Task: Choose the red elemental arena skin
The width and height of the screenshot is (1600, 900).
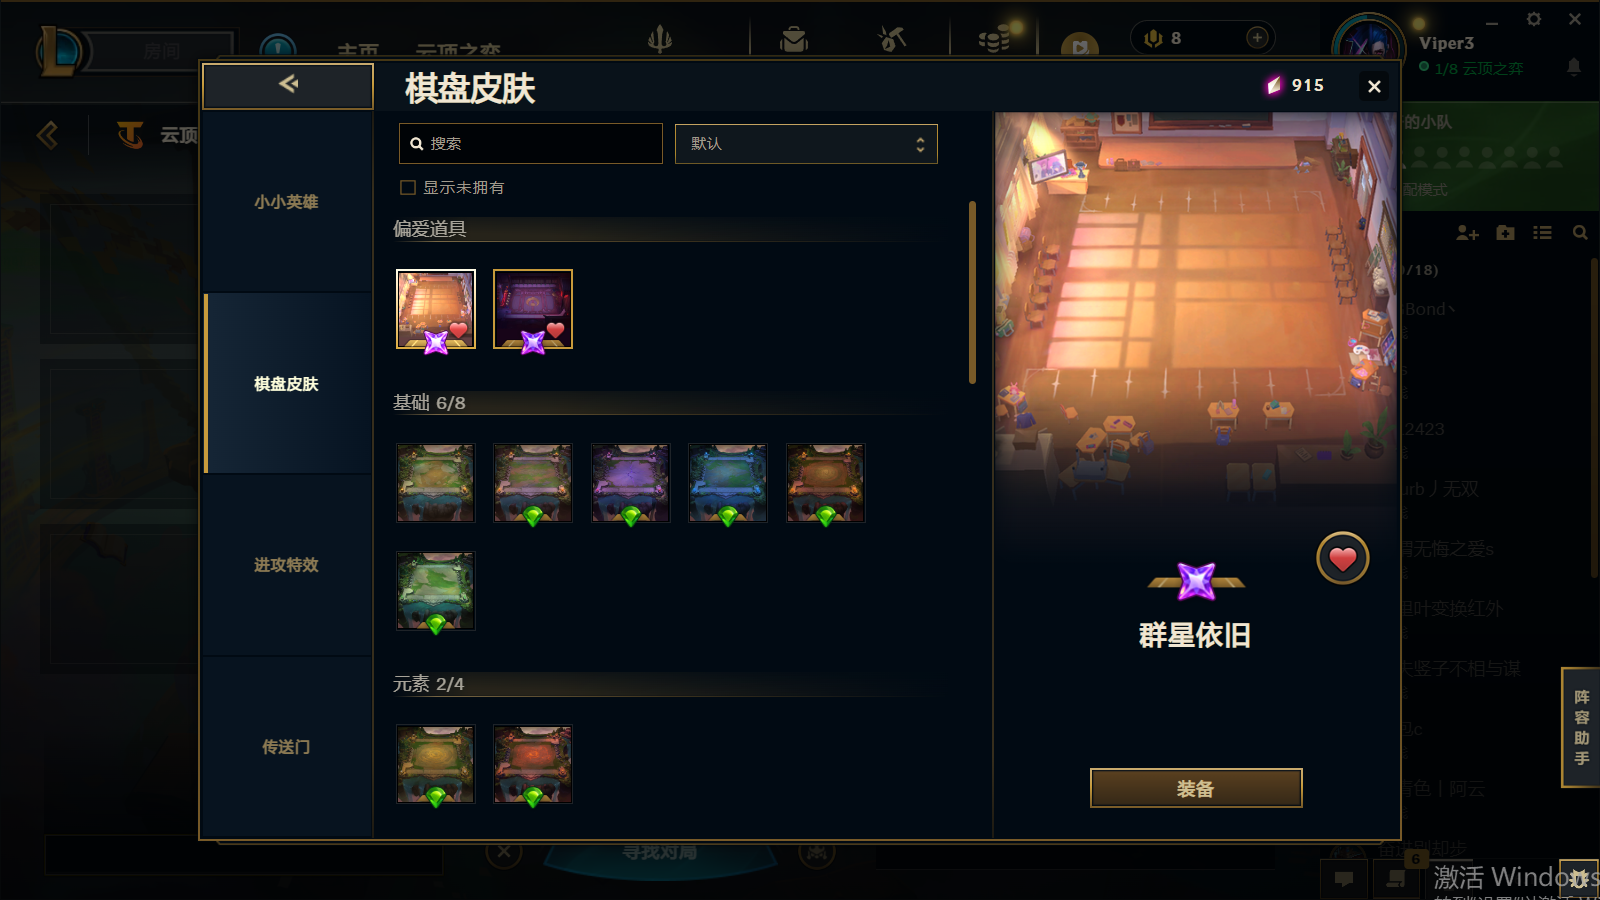Action: click(x=533, y=764)
